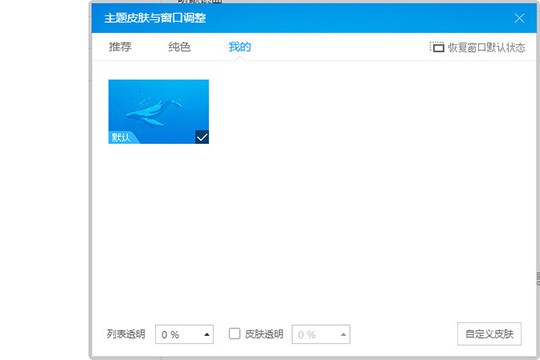Viewport: 540px width, 360px height.
Task: Click the 默认 label on the skin
Action: click(x=121, y=138)
